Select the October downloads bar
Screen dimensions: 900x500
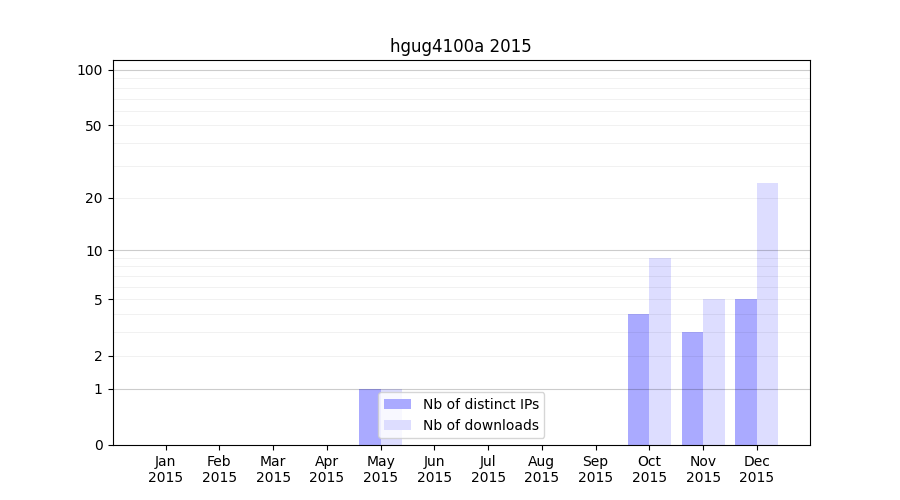[660, 351]
